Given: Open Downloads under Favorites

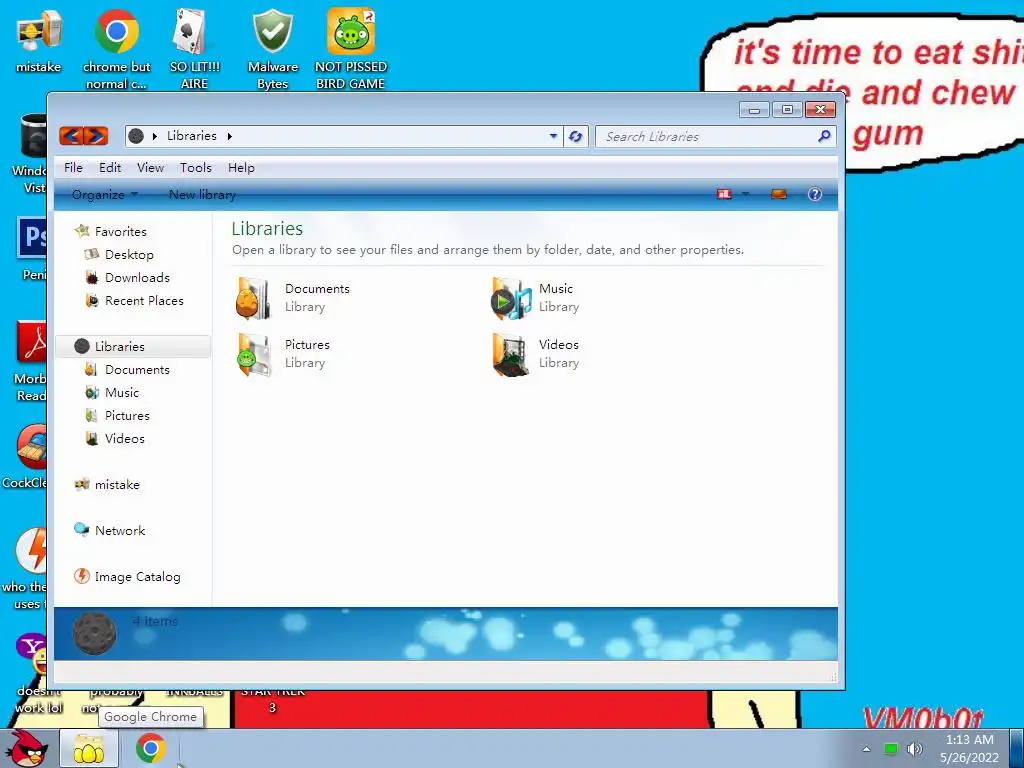Looking at the screenshot, I should point(127,278).
